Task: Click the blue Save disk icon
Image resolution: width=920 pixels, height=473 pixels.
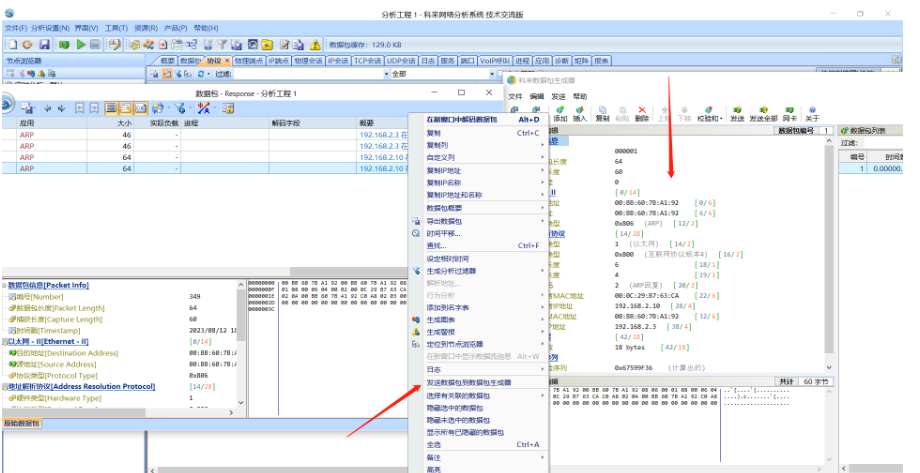Action: (45, 45)
